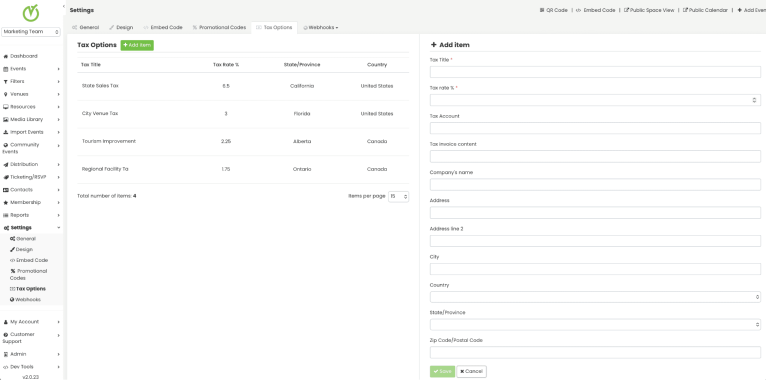
Task: Focus the Tax Title input field
Action: click(x=595, y=72)
